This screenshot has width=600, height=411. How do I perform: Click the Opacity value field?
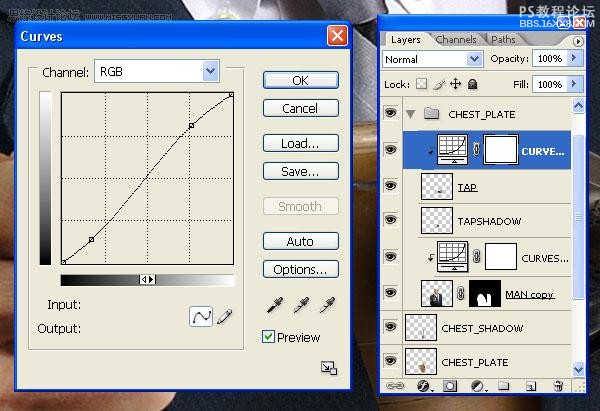click(550, 59)
